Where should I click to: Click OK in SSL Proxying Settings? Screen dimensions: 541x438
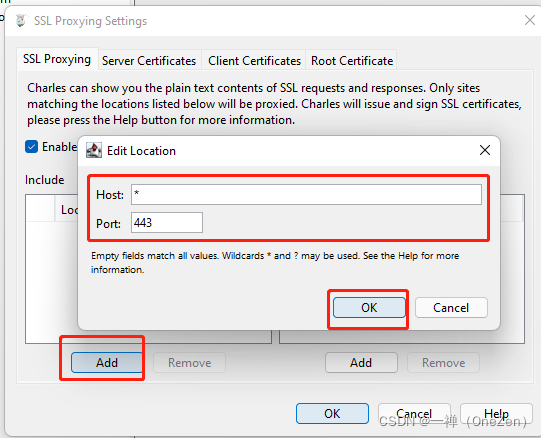pyautogui.click(x=332, y=413)
